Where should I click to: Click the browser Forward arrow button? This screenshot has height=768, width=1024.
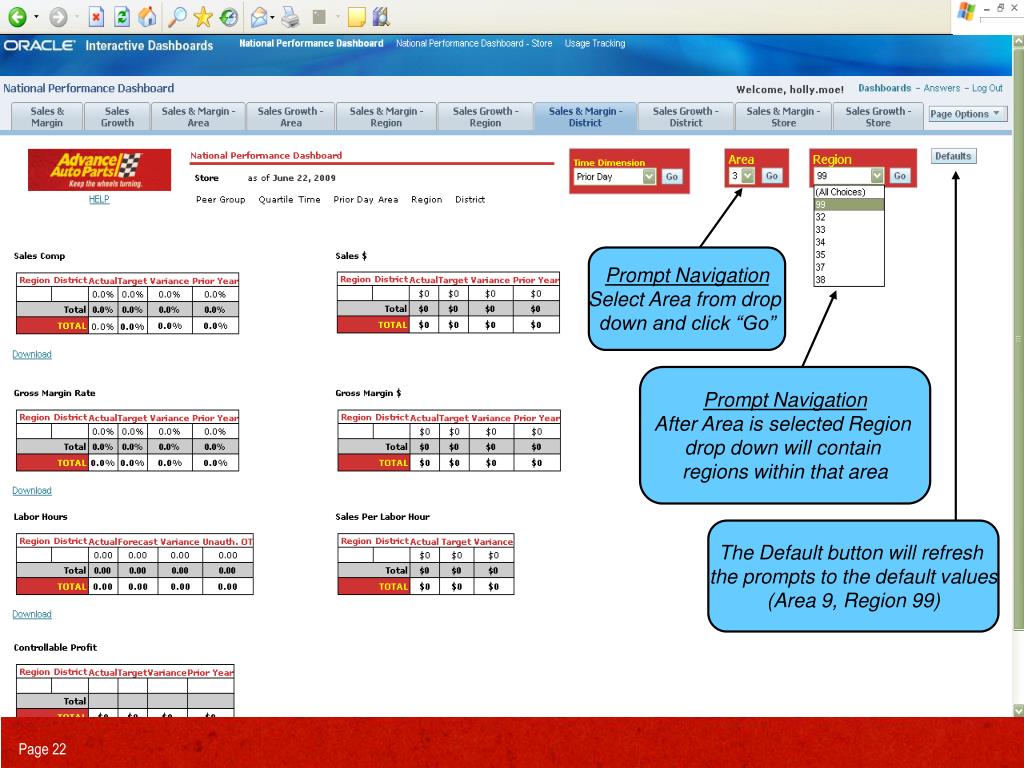(x=58, y=16)
